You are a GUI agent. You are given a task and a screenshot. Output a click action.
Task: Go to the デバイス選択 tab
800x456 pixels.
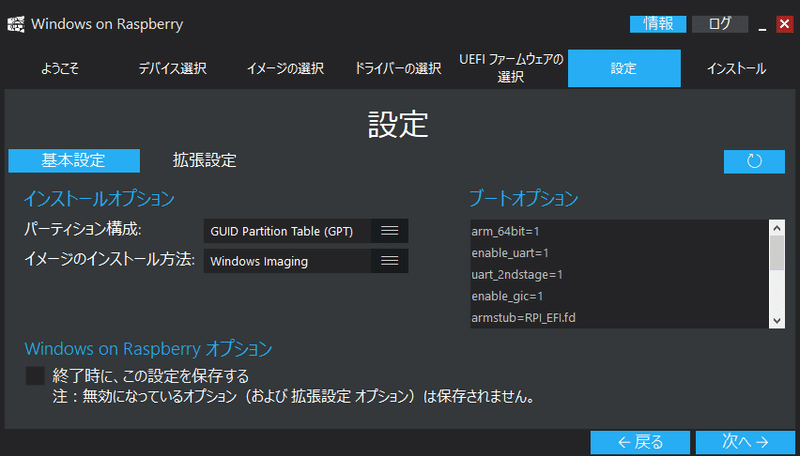(172, 68)
